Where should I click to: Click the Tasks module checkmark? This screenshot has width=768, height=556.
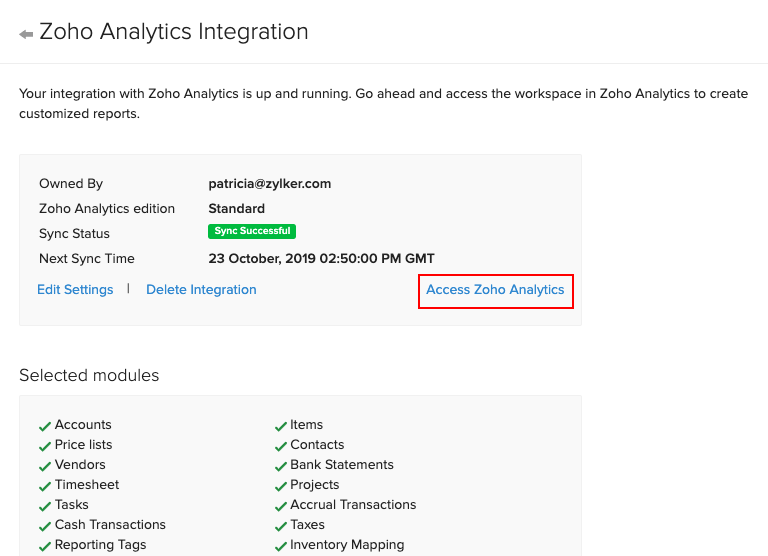point(45,506)
